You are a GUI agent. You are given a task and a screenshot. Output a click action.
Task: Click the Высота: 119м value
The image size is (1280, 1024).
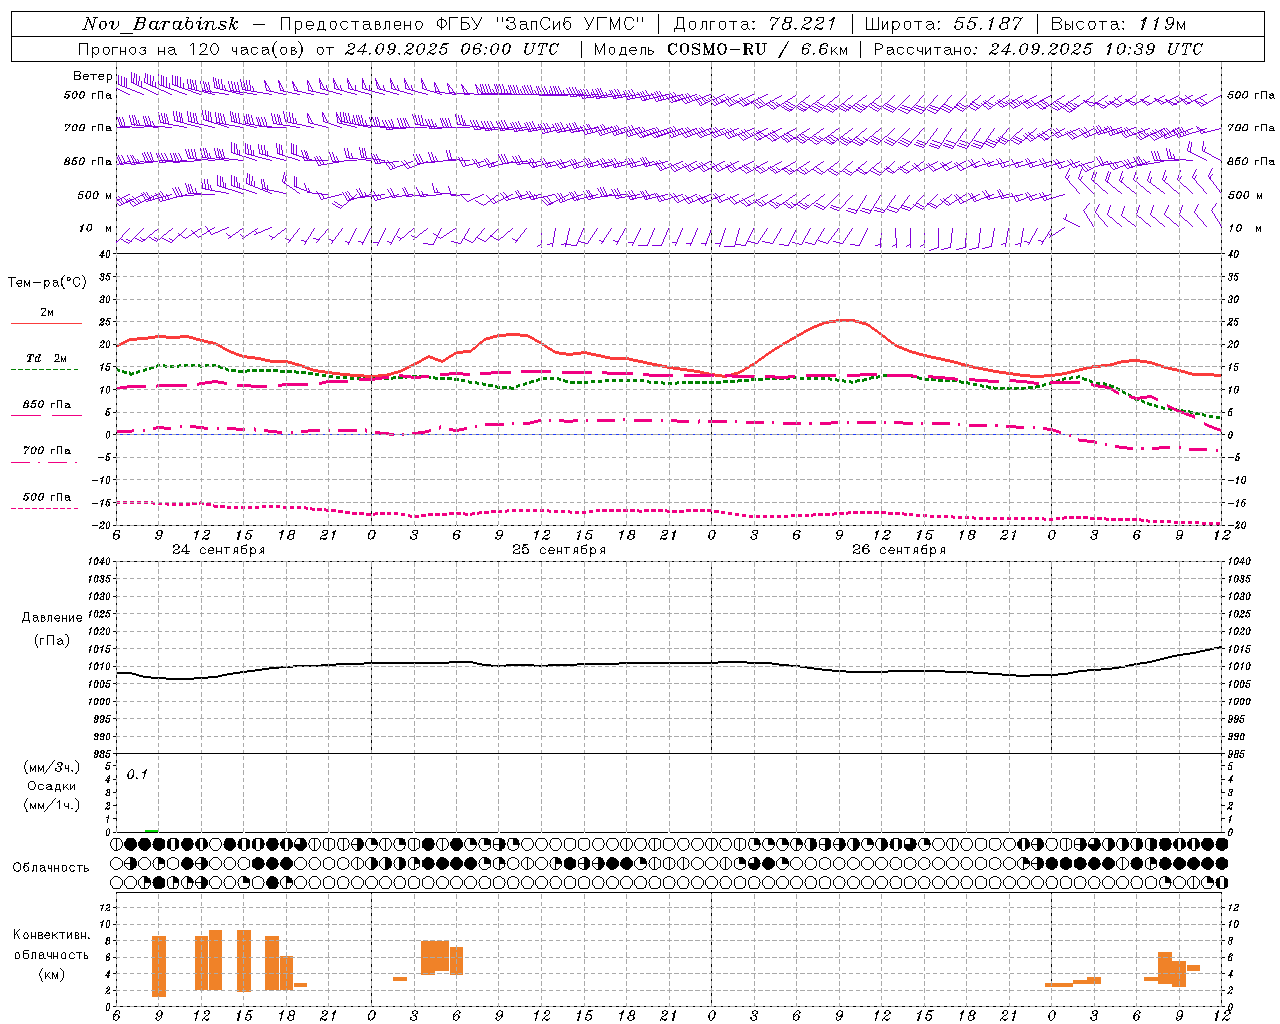1118,24
